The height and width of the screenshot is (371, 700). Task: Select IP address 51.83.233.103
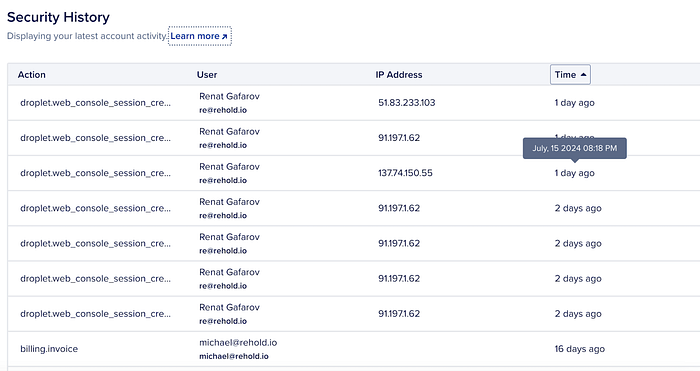(407, 103)
